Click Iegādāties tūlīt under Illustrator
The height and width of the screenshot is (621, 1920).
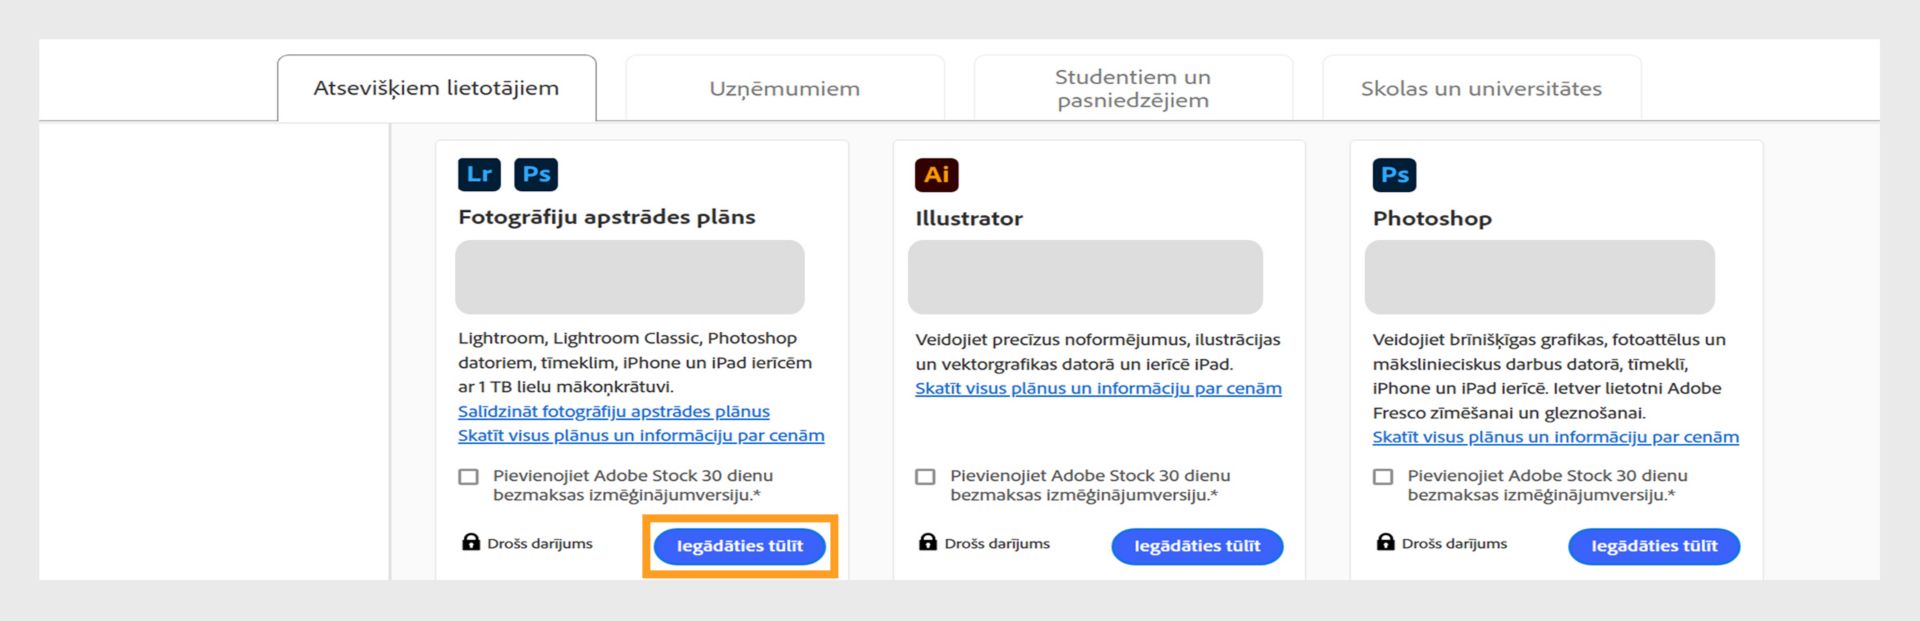[1197, 546]
